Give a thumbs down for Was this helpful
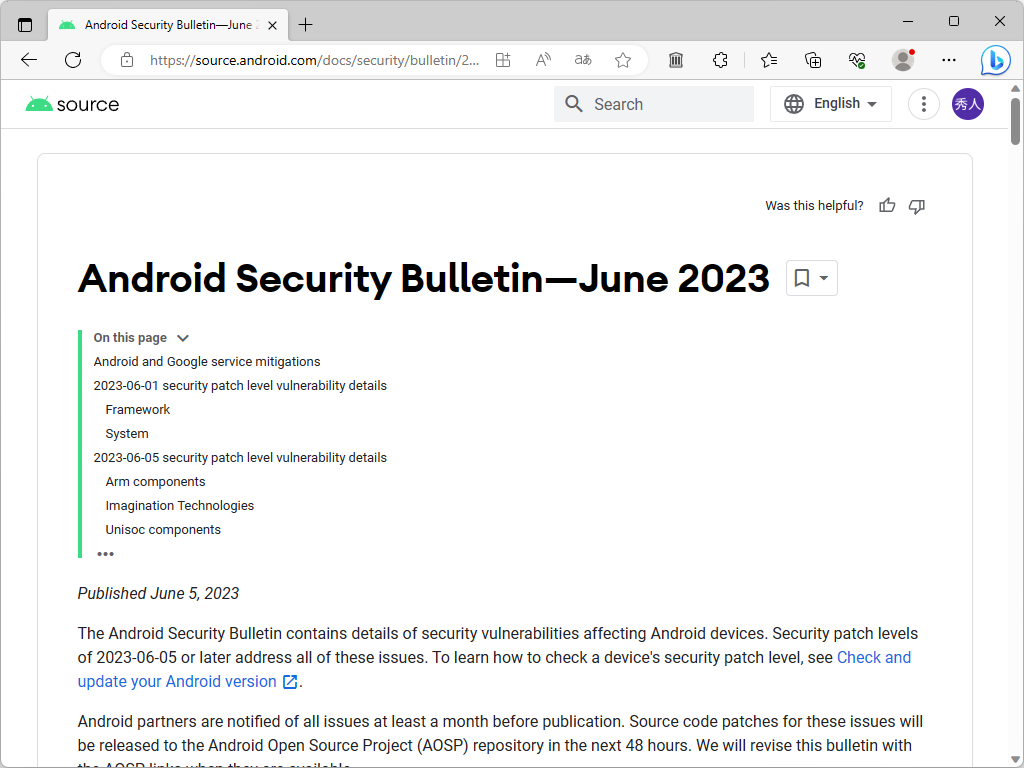 point(916,205)
